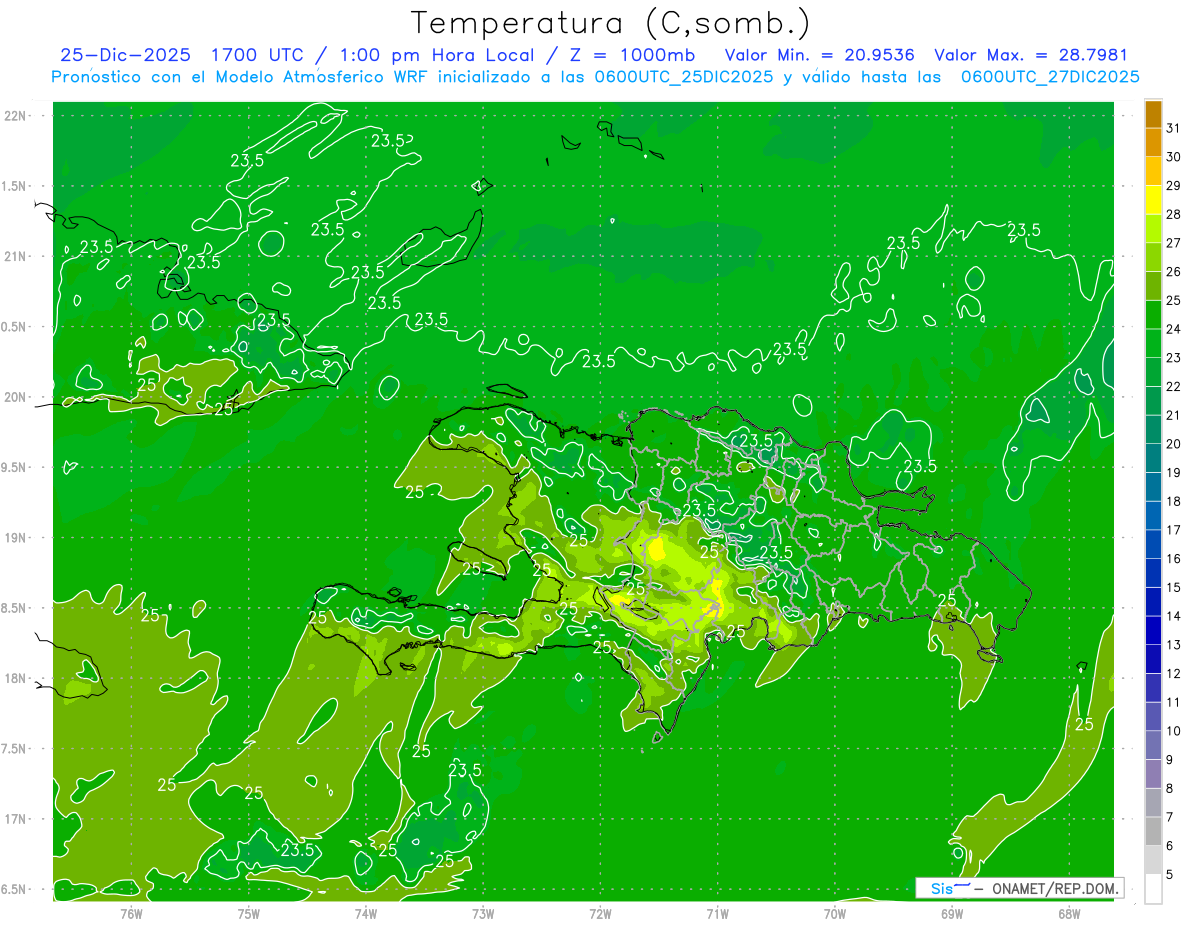1200x927 pixels.
Task: Click the legend number 10
Action: click(x=1174, y=731)
